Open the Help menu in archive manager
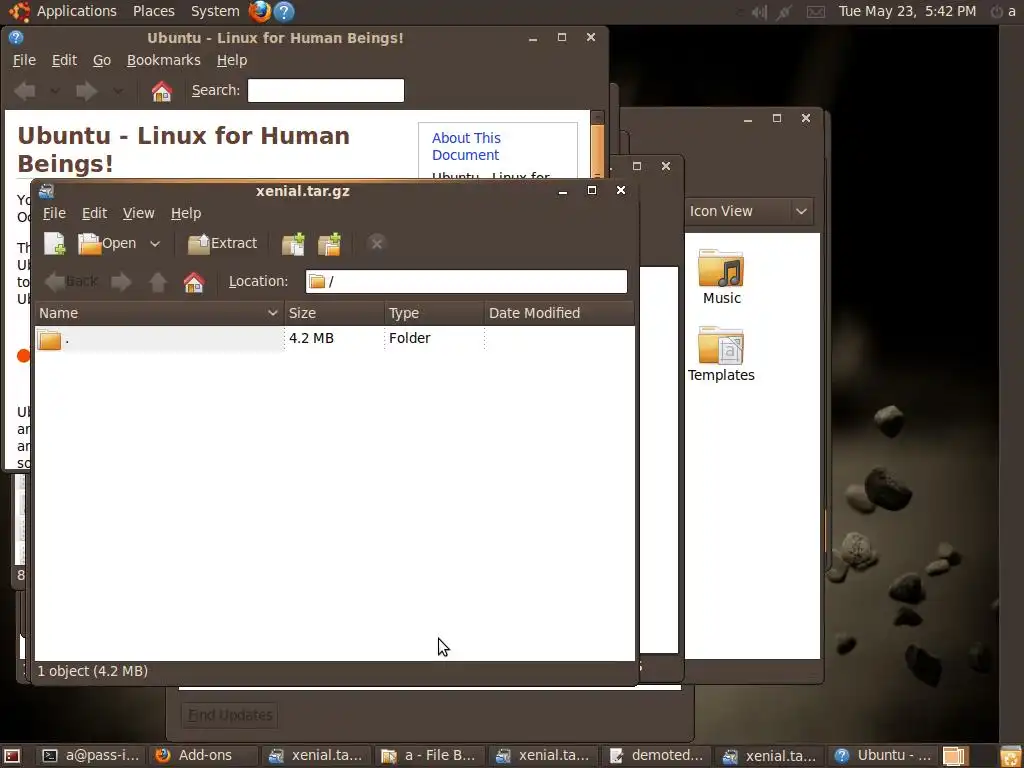Viewport: 1024px width, 768px height. tap(186, 213)
